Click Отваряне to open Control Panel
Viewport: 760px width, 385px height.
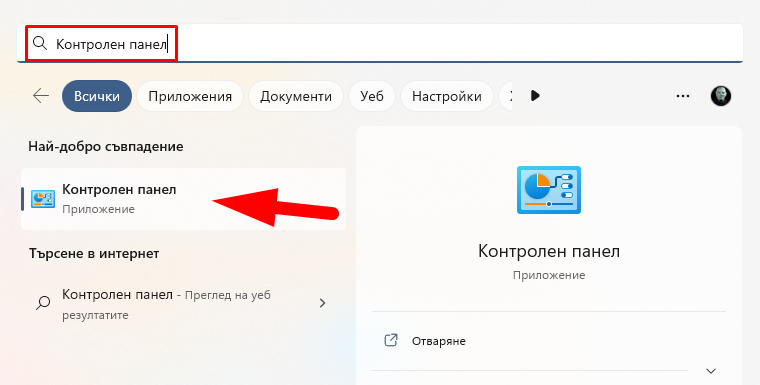439,341
